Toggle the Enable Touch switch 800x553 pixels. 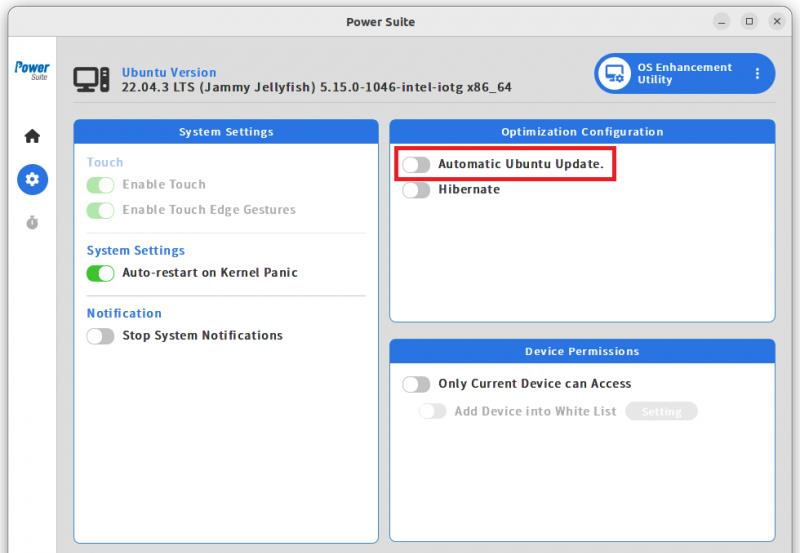(x=100, y=185)
